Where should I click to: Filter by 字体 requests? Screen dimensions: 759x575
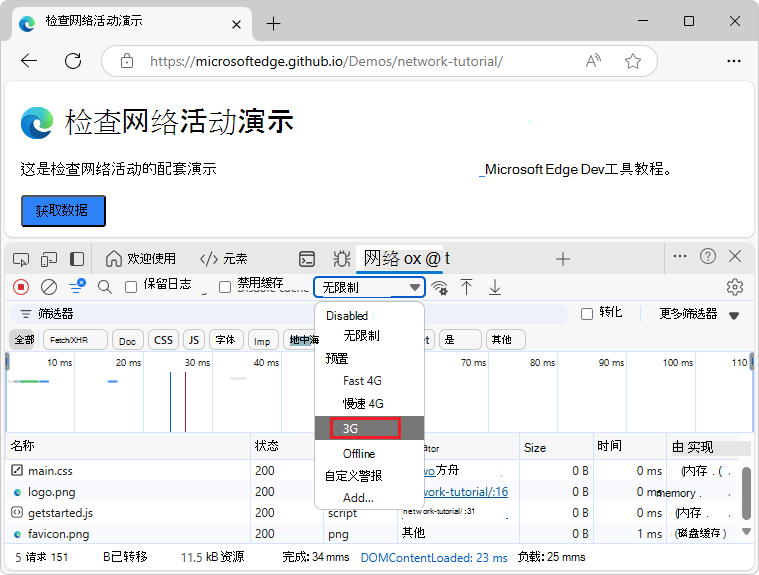click(x=226, y=340)
